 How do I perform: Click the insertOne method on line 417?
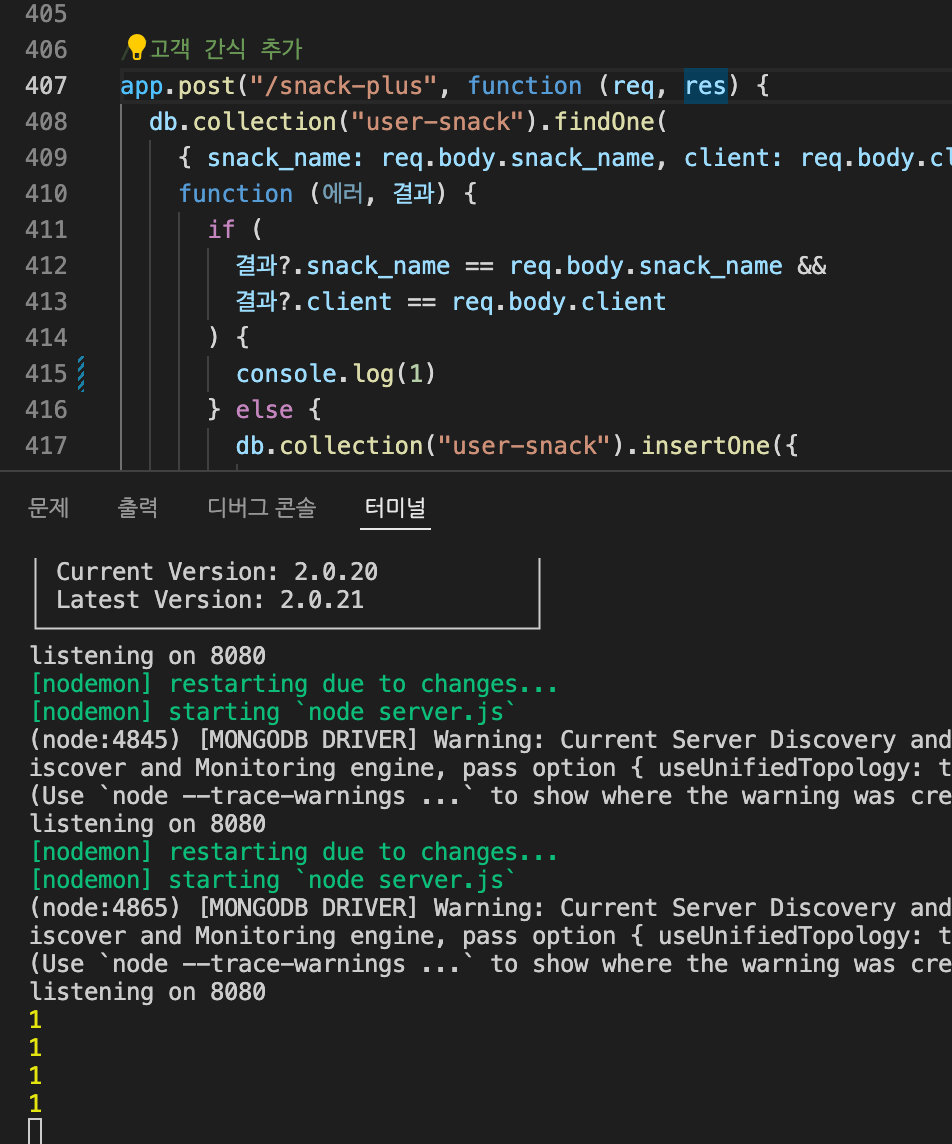pos(705,445)
